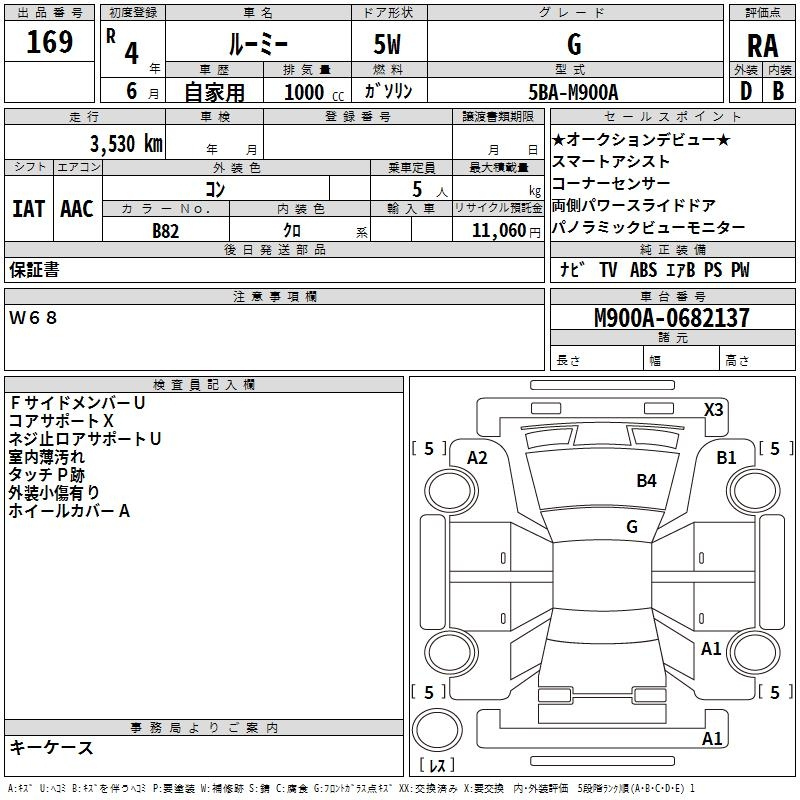Image resolution: width=800 pixels, height=800 pixels.
Task: Select the chassis number M900A-0682137
Action: click(671, 318)
